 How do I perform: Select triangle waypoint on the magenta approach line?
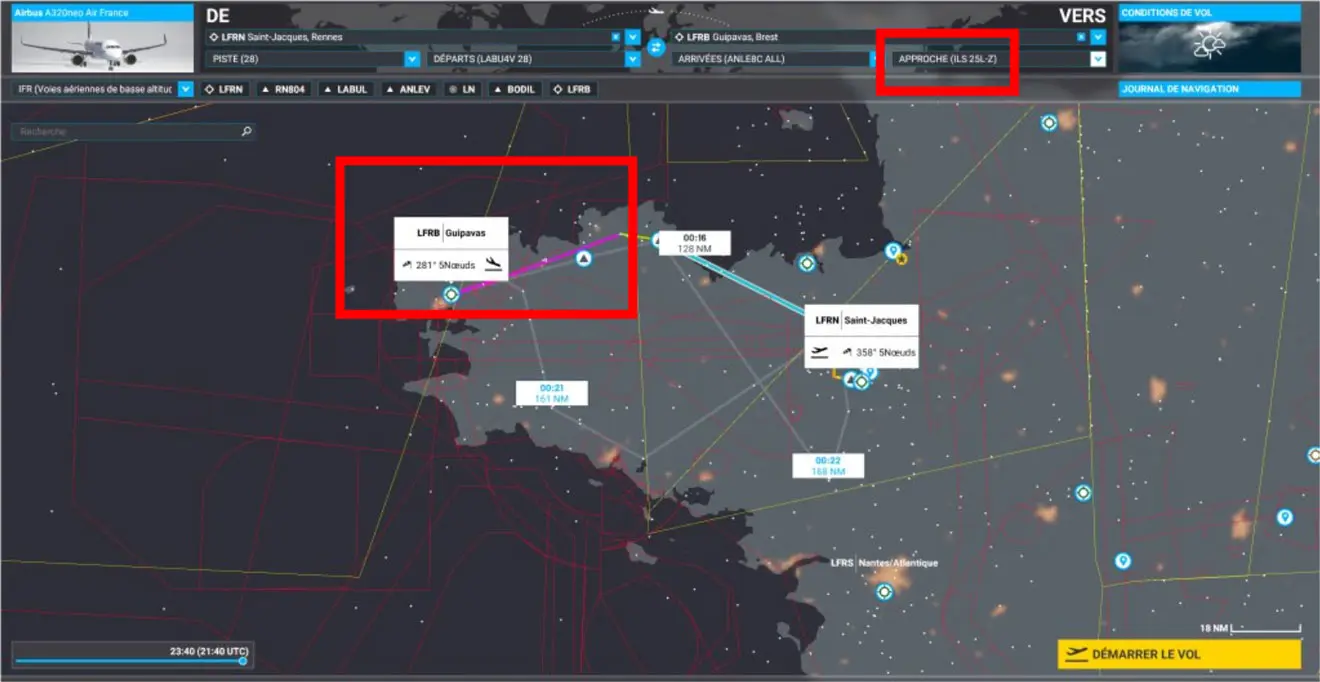tap(583, 259)
